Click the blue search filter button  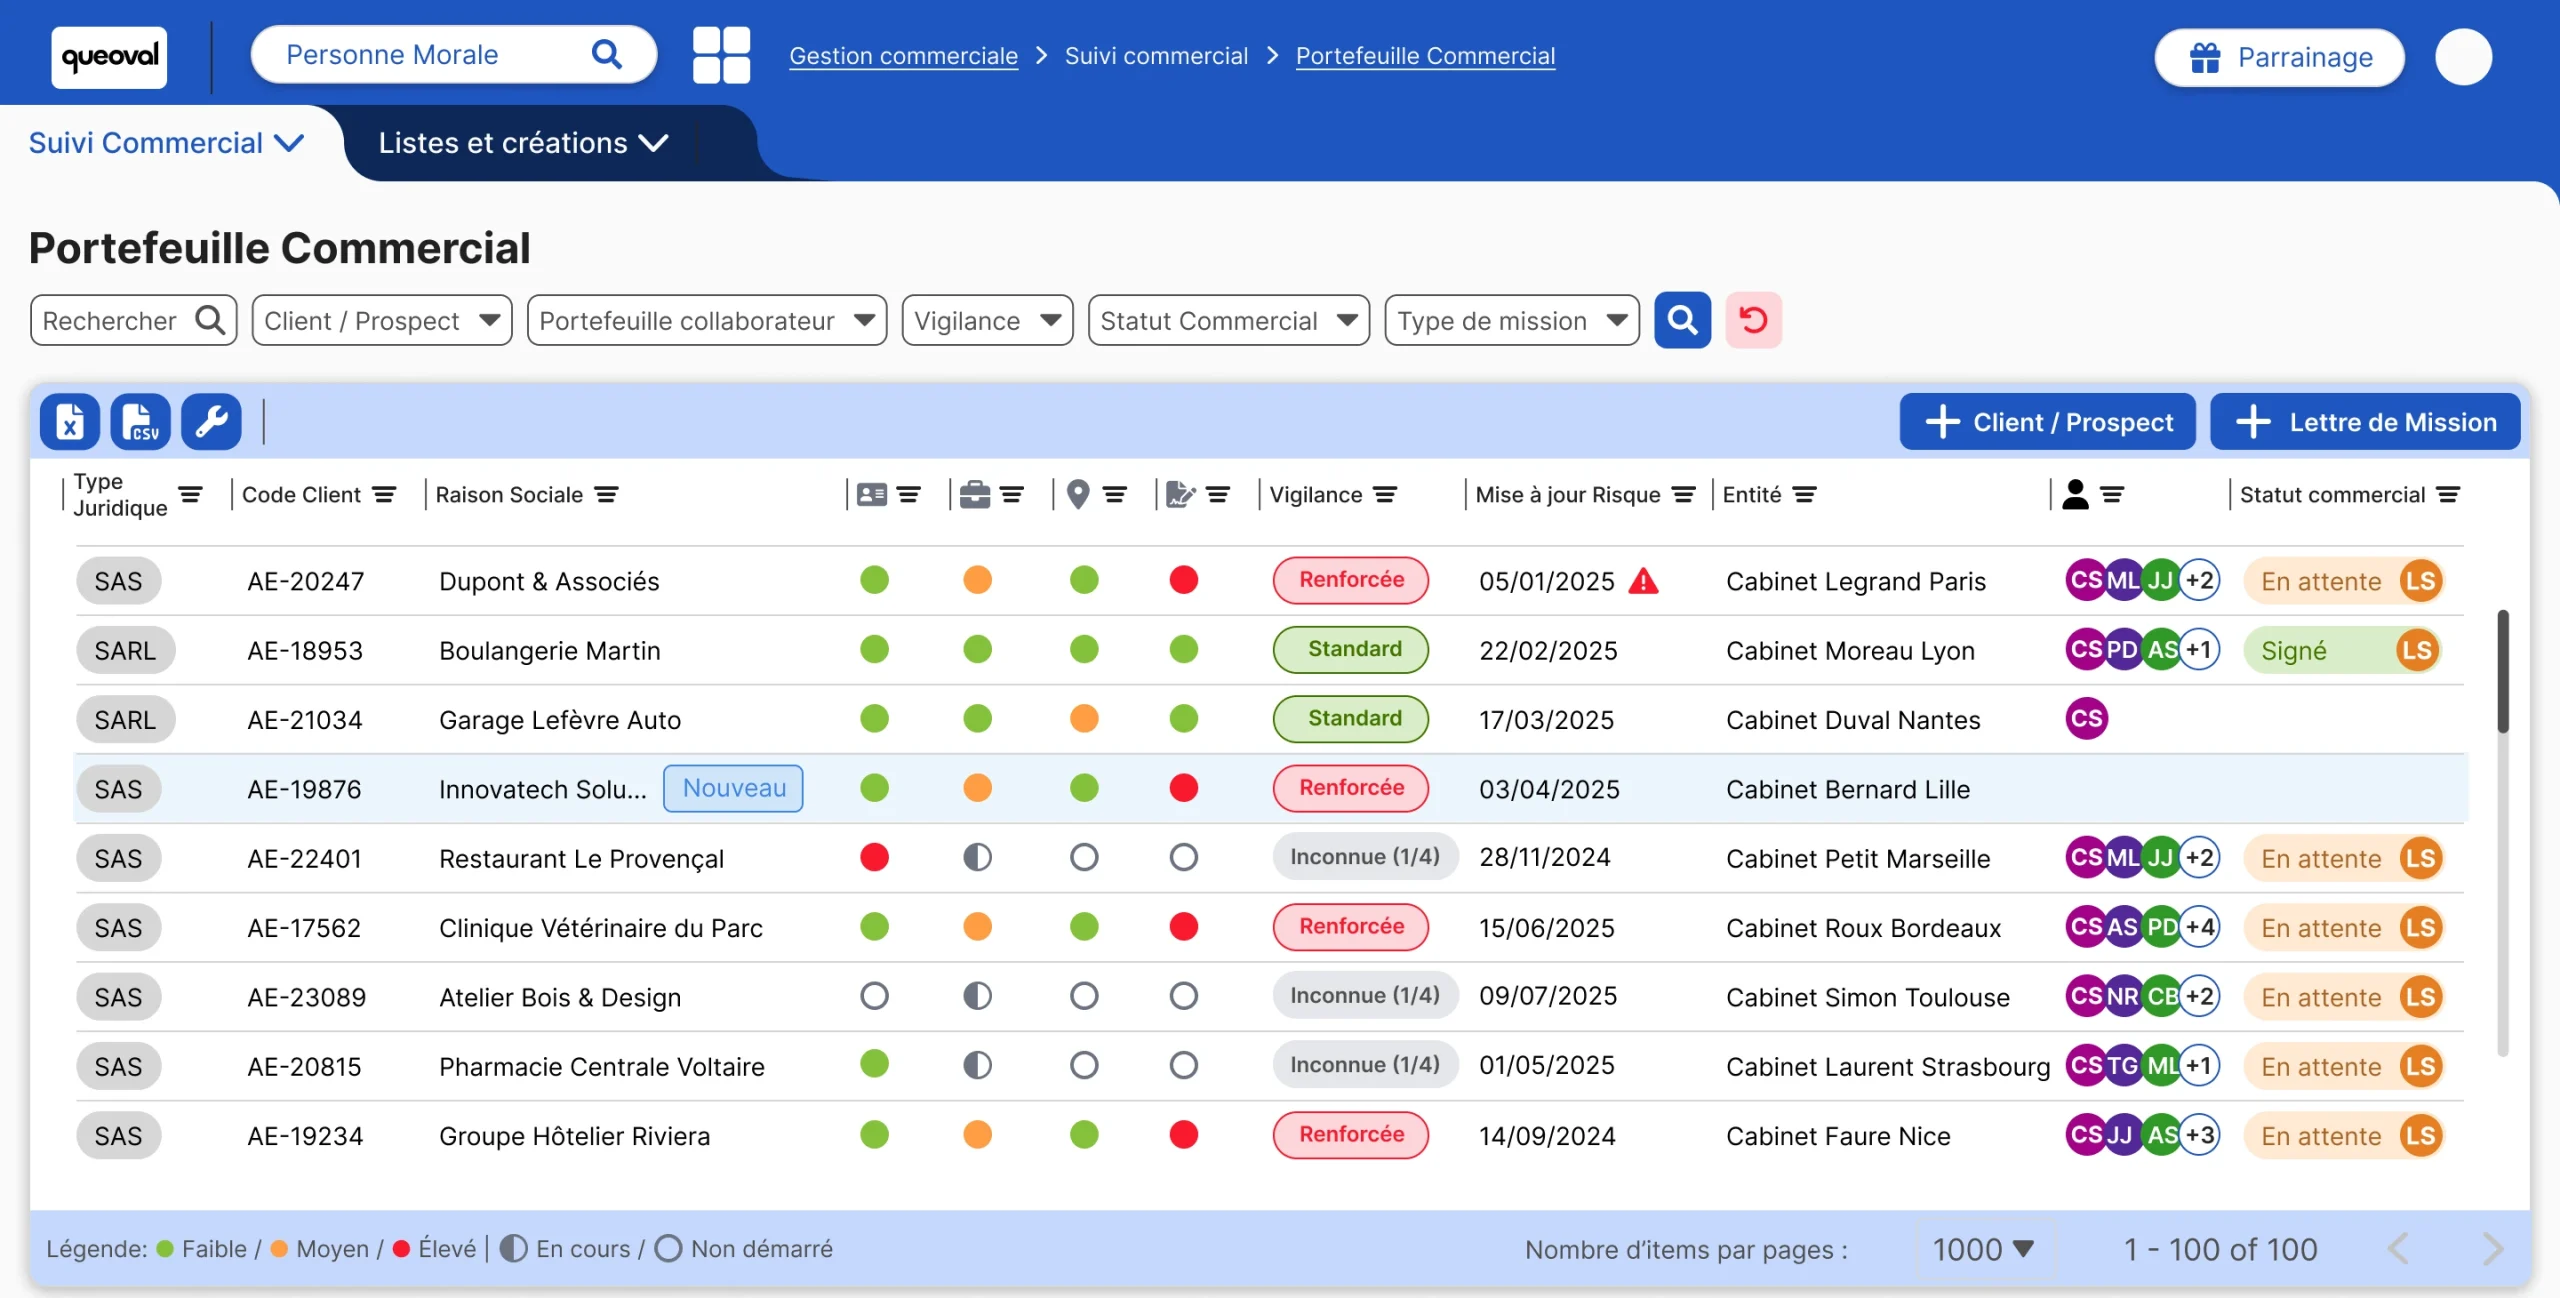pyautogui.click(x=1682, y=320)
